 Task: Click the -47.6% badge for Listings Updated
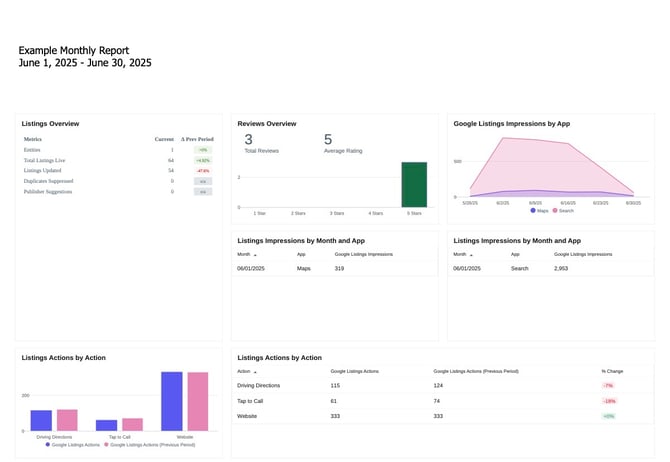point(203,171)
